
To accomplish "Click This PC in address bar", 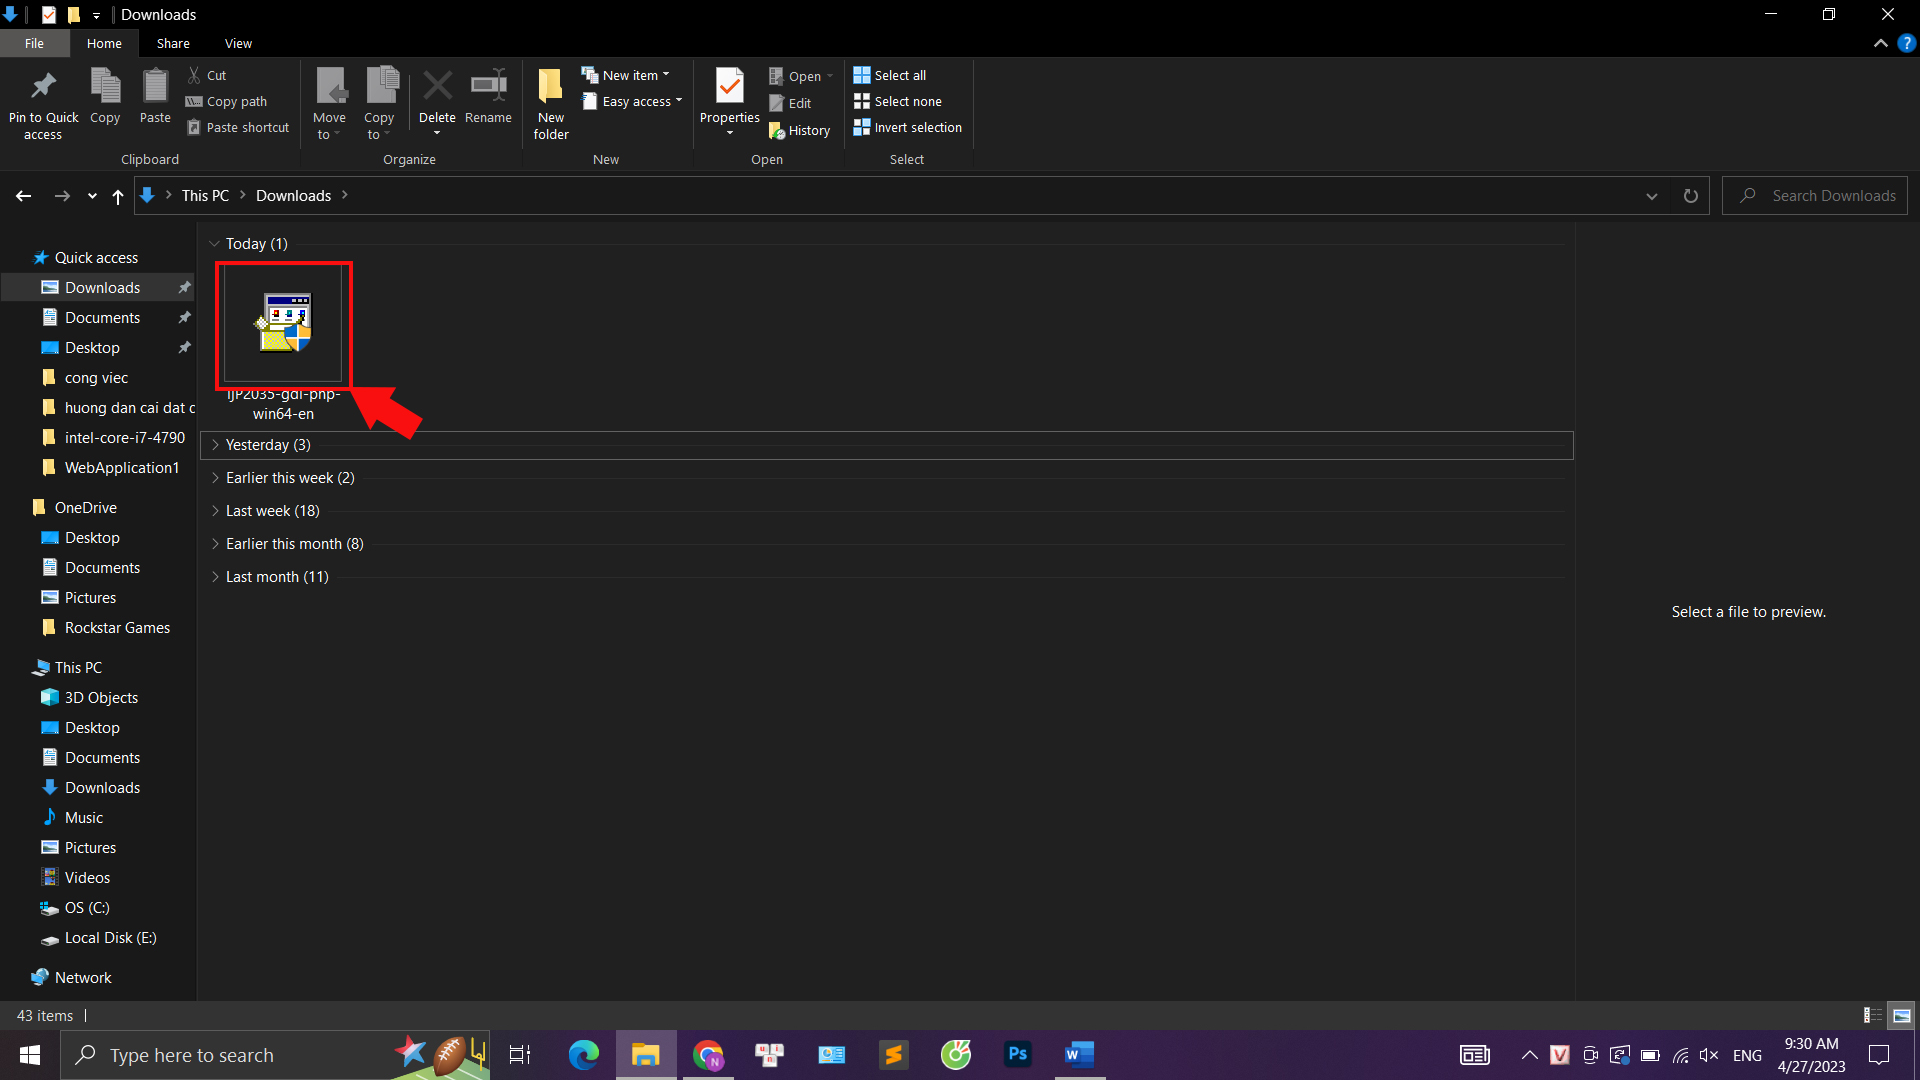I will coord(205,196).
